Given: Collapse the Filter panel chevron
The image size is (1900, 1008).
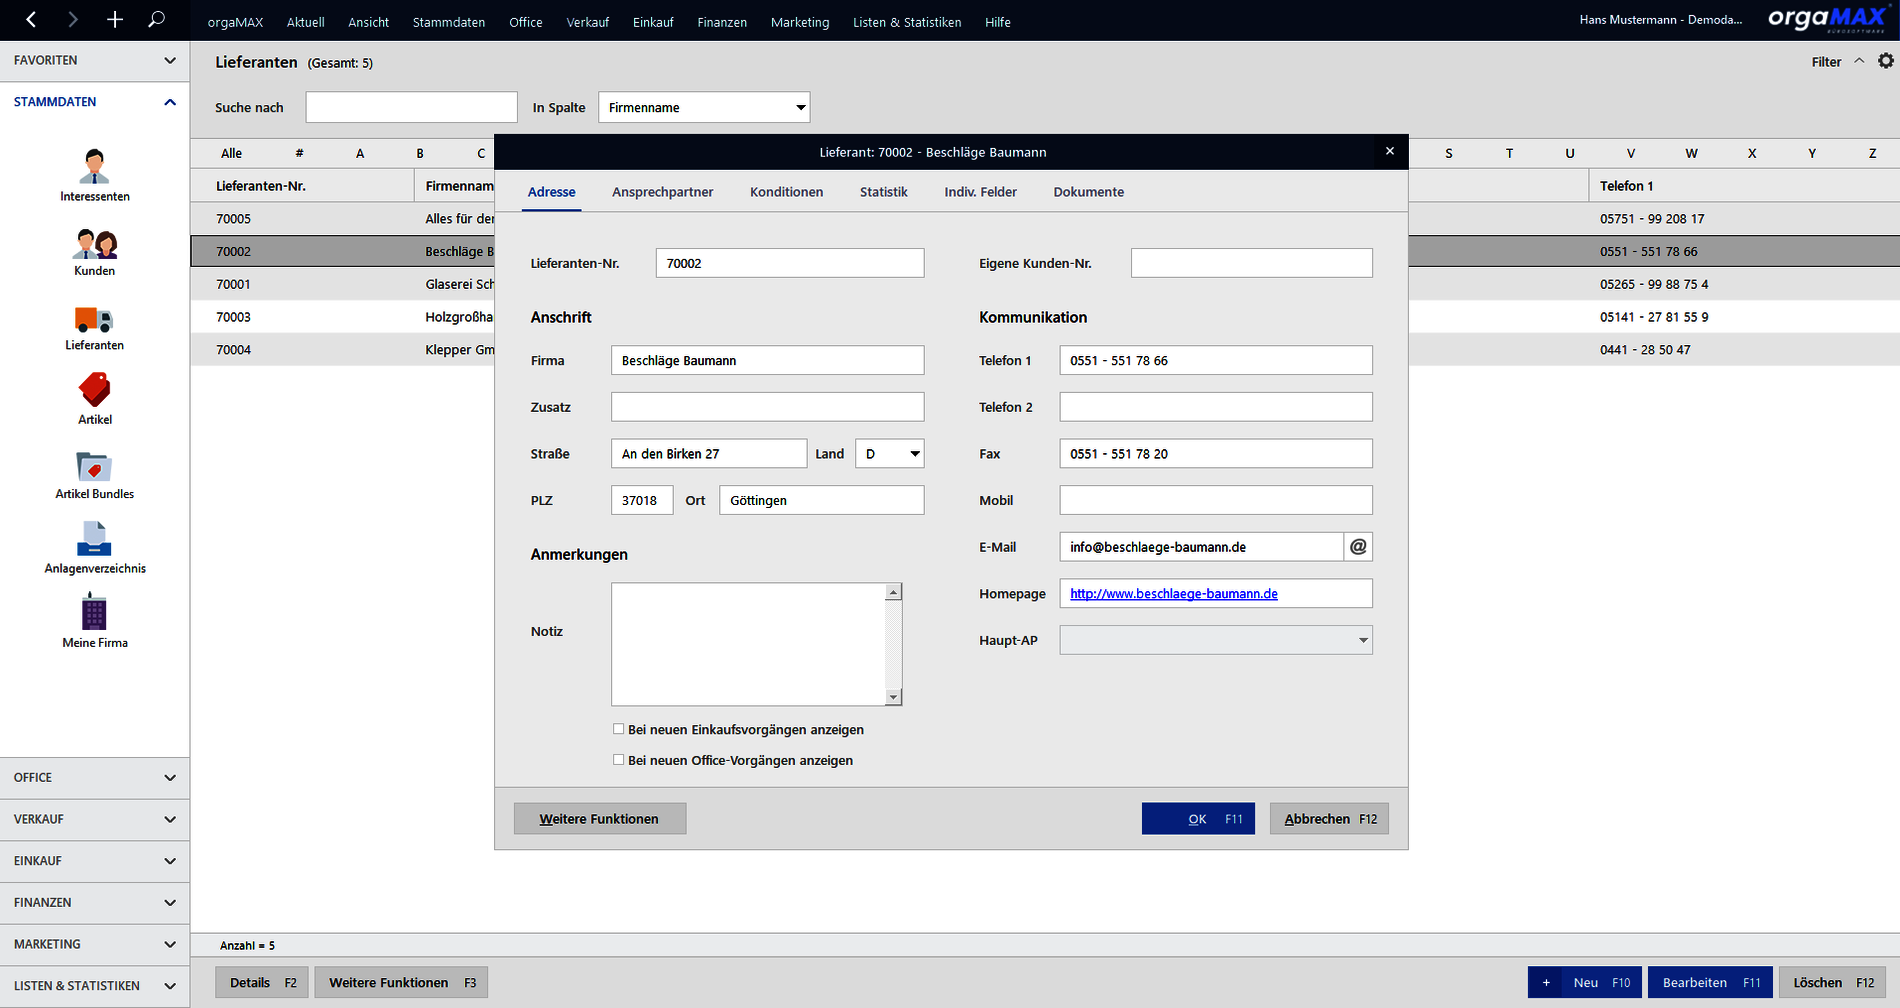Looking at the screenshot, I should pos(1859,61).
